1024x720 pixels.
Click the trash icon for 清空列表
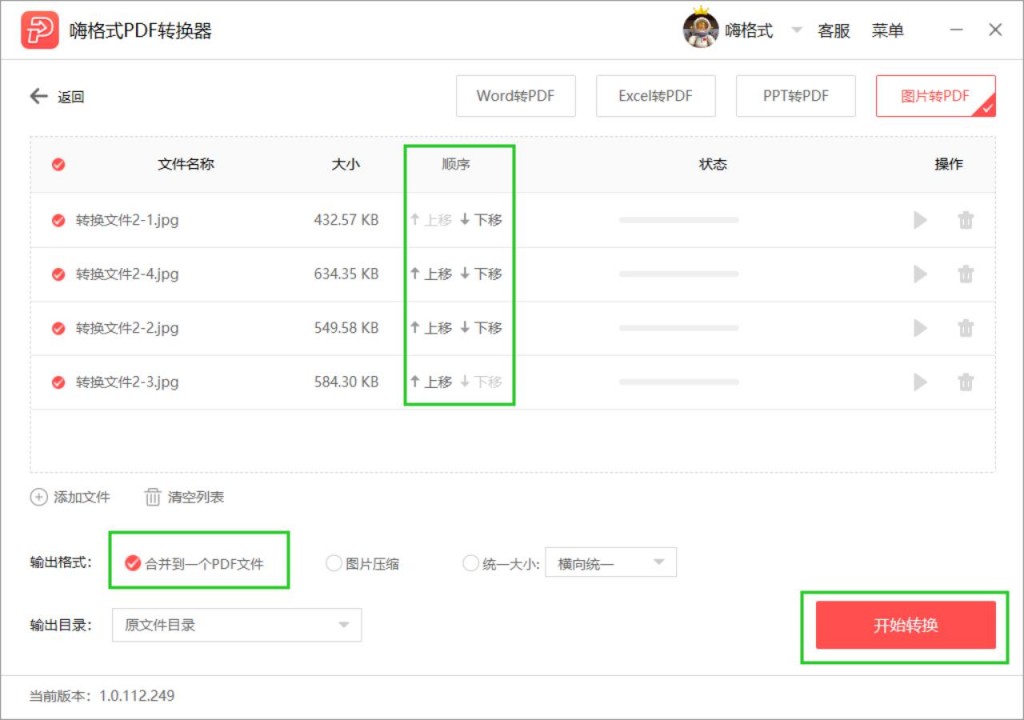pos(152,497)
